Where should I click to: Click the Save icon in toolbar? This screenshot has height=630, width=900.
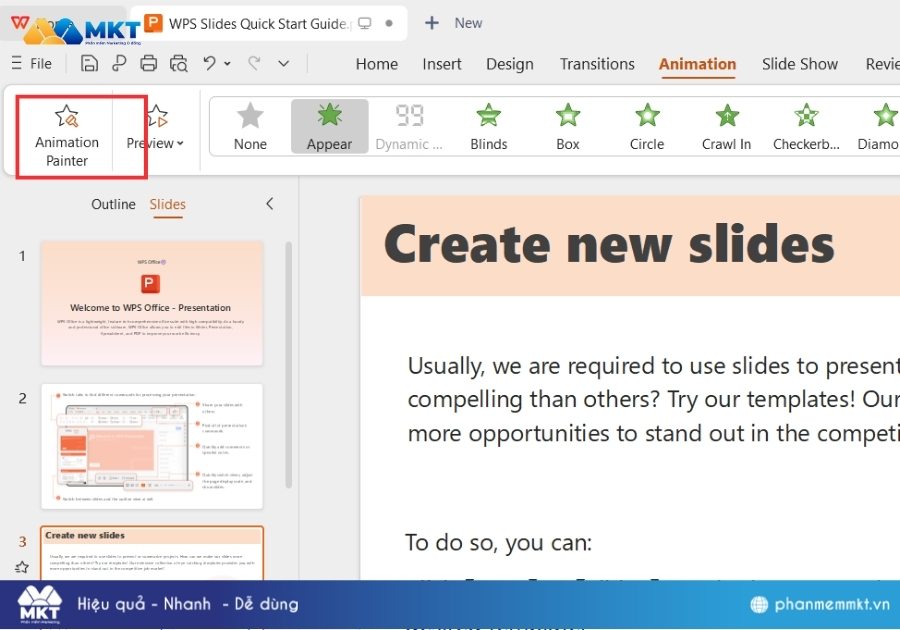pos(89,63)
